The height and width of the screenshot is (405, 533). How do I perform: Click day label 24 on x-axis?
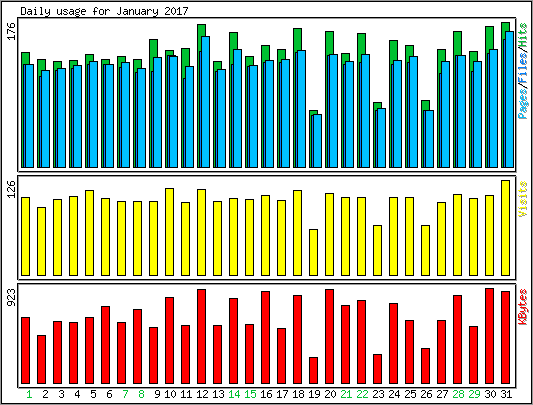tap(394, 394)
